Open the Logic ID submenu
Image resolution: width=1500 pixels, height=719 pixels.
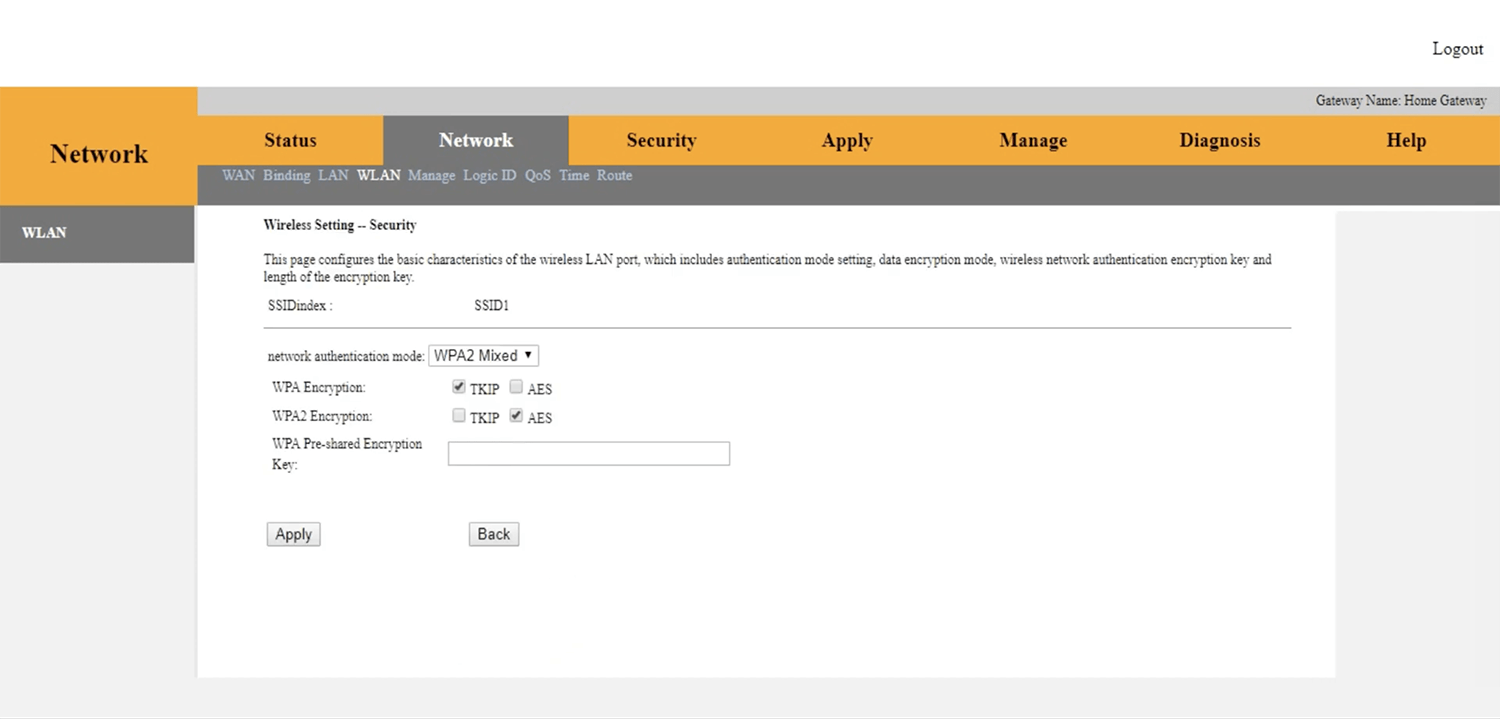489,176
